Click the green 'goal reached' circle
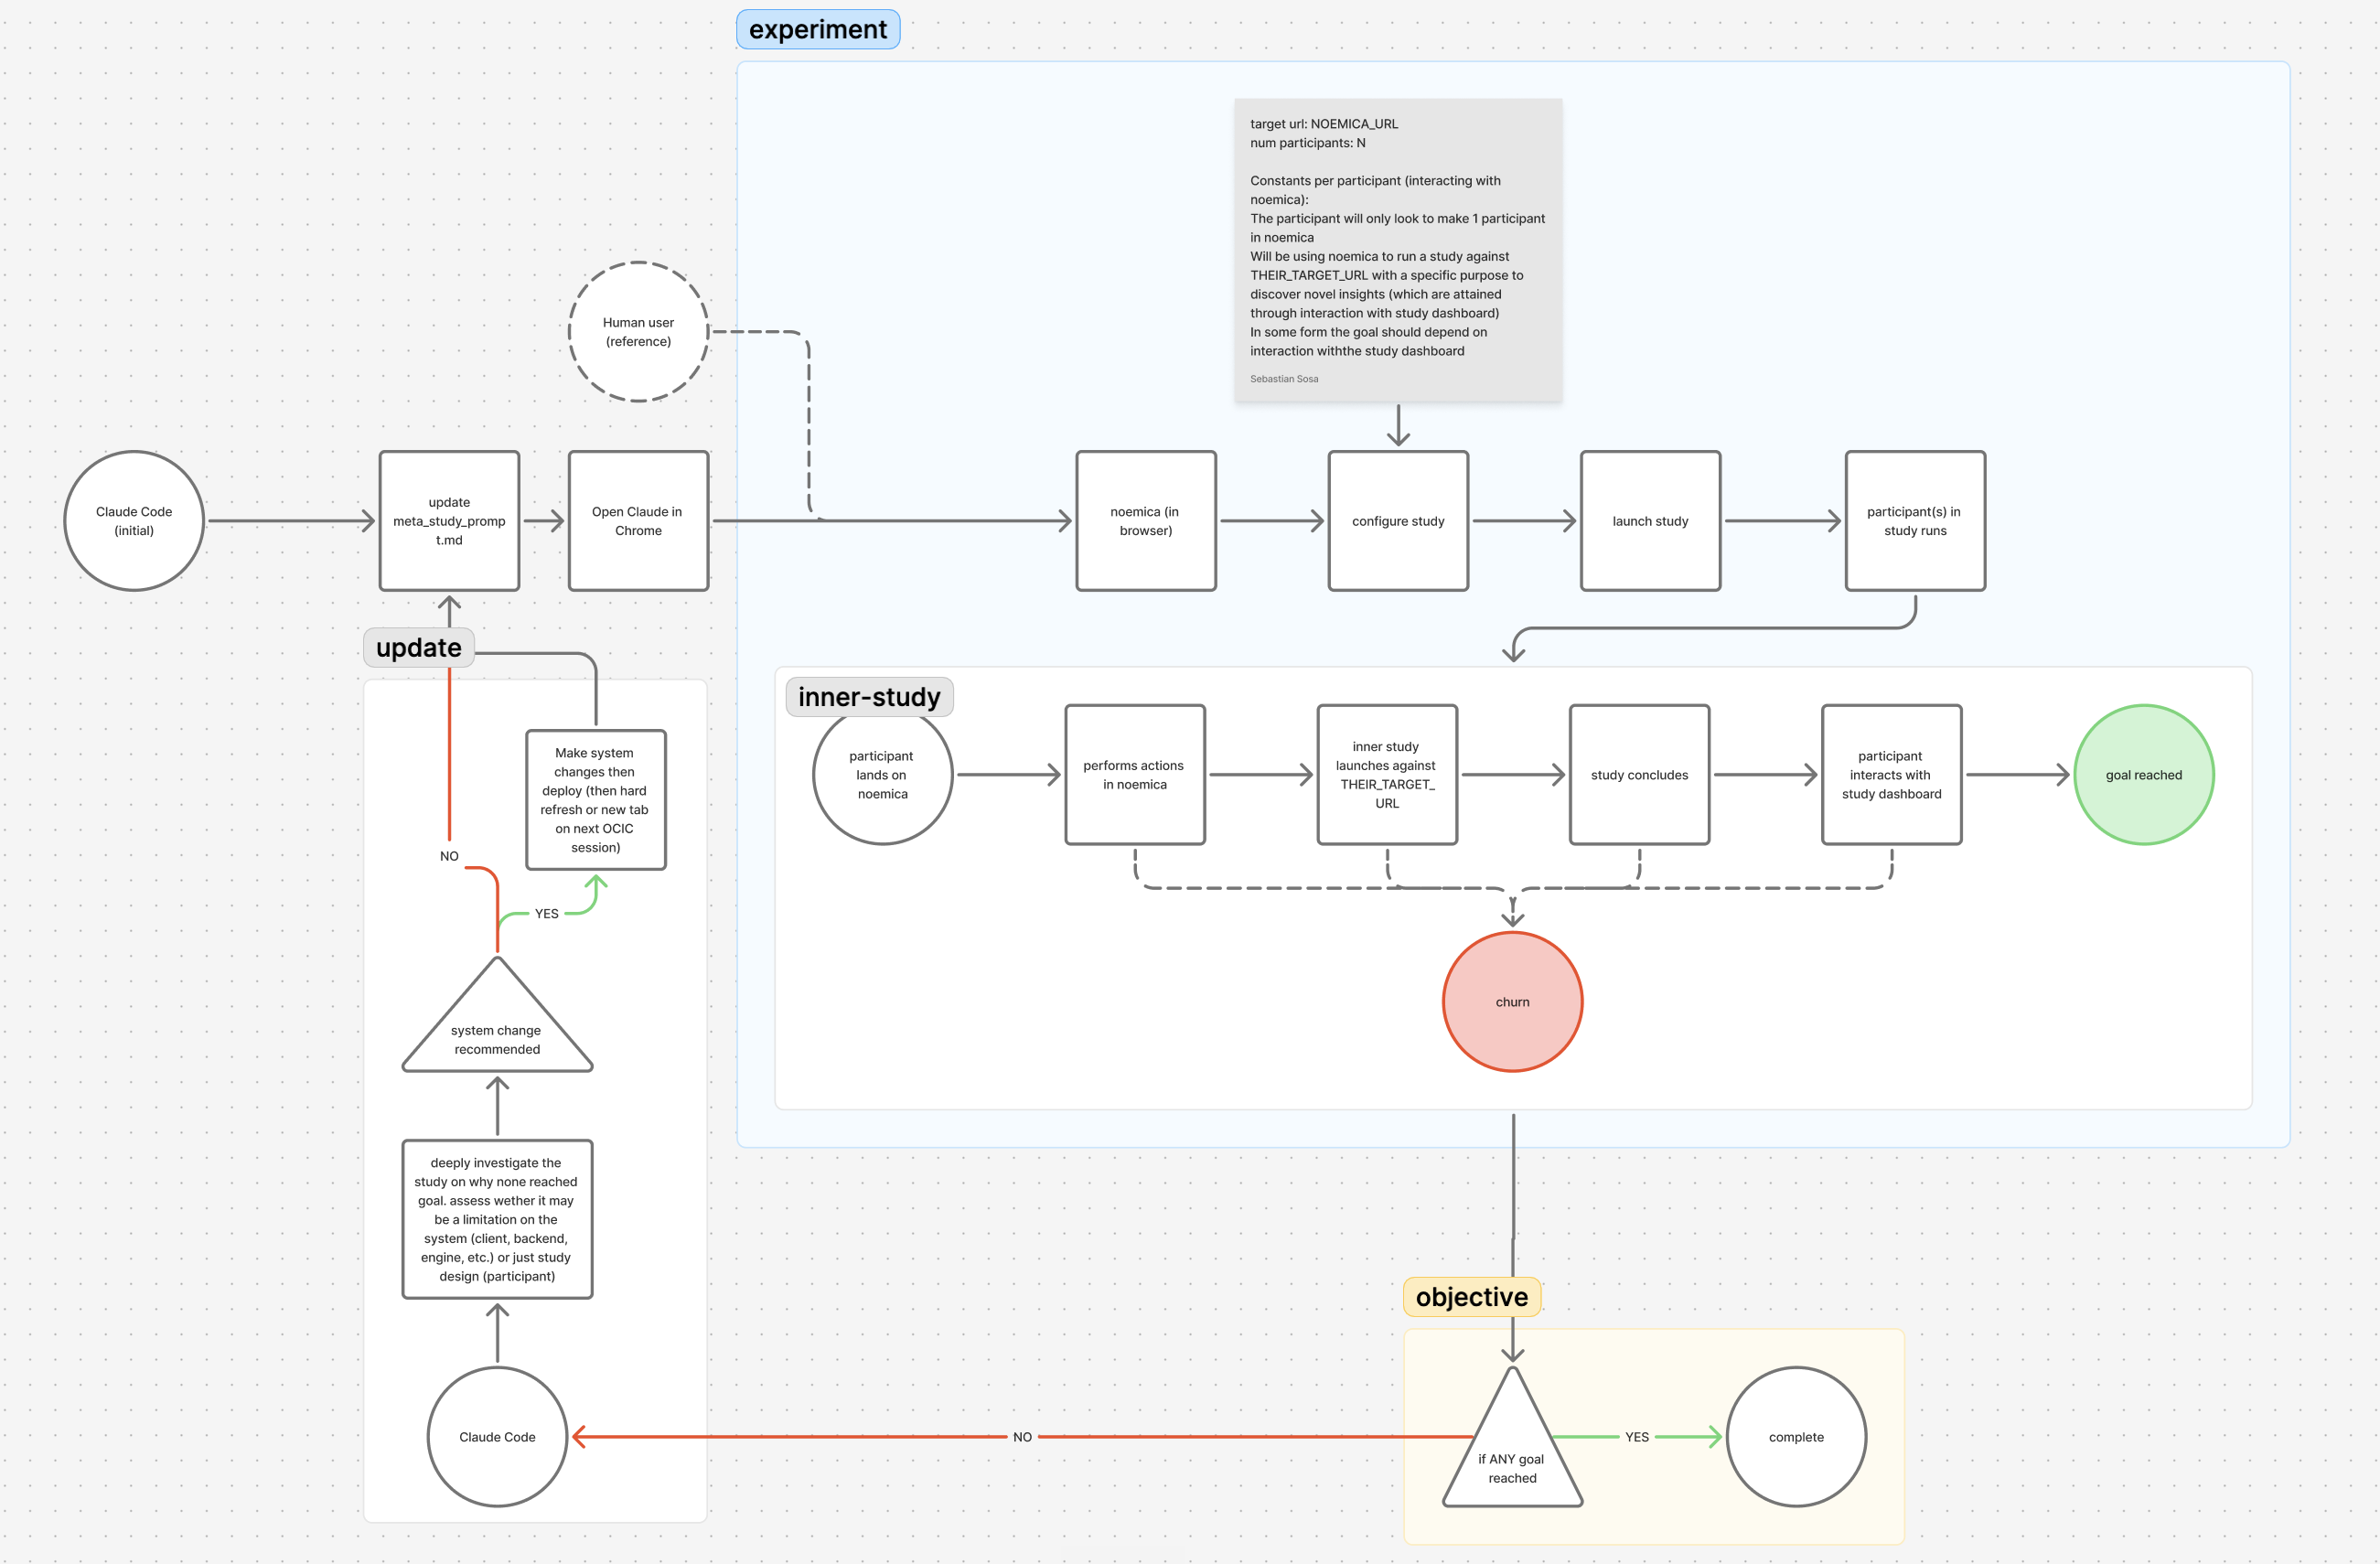 click(2144, 775)
